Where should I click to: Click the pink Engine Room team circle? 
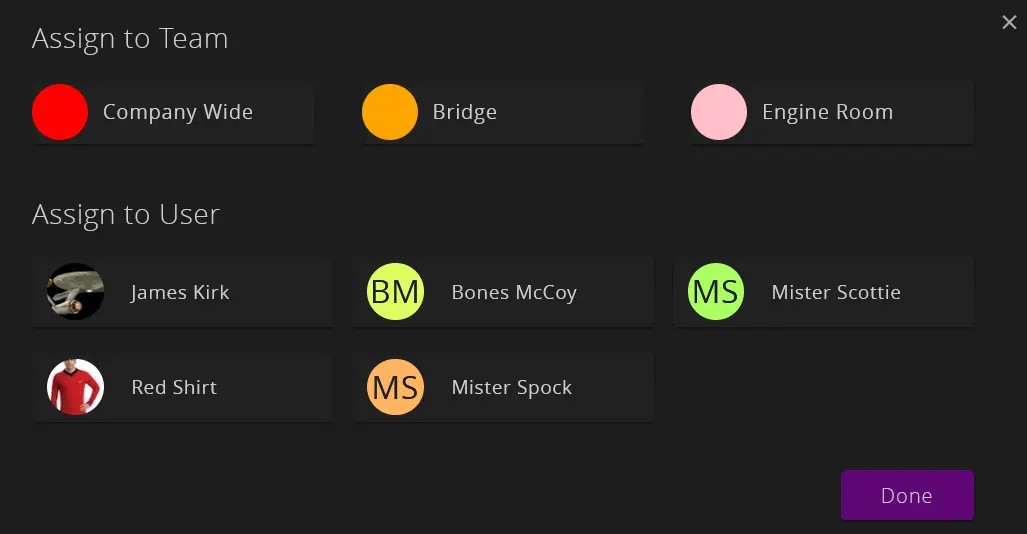719,112
